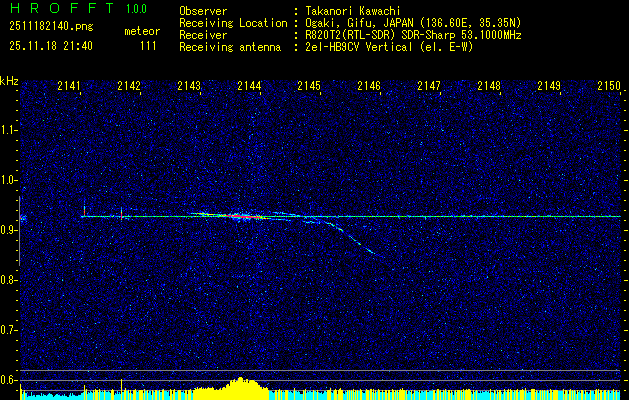This screenshot has height=400, width=629.
Task: Click filename 2511182140.png
Action: [51, 27]
